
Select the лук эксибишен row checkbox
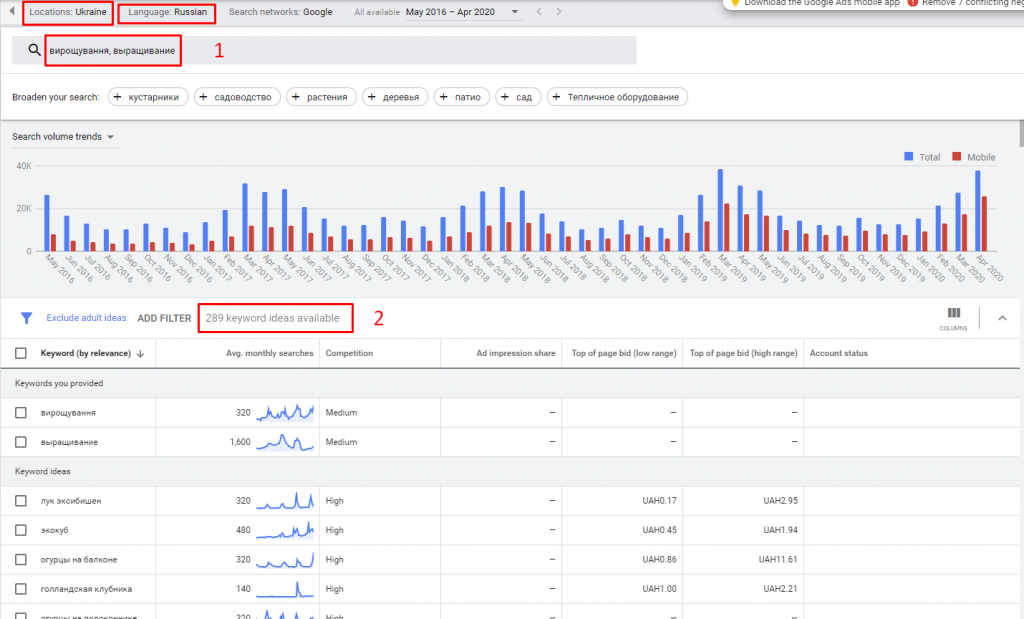(21, 501)
